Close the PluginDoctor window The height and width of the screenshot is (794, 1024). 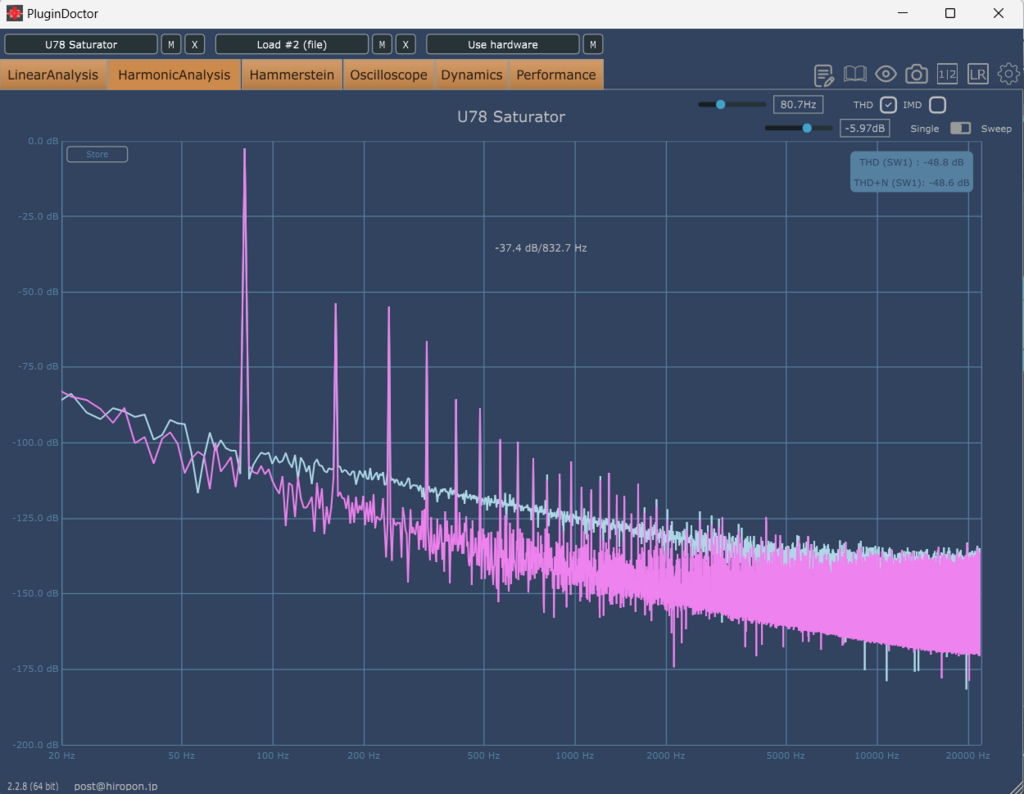tap(999, 13)
